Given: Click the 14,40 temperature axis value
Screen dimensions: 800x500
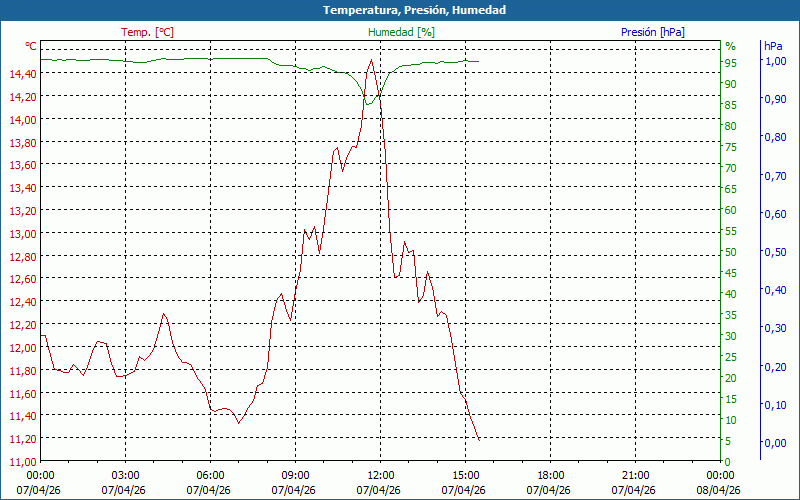Looking at the screenshot, I should point(22,74).
